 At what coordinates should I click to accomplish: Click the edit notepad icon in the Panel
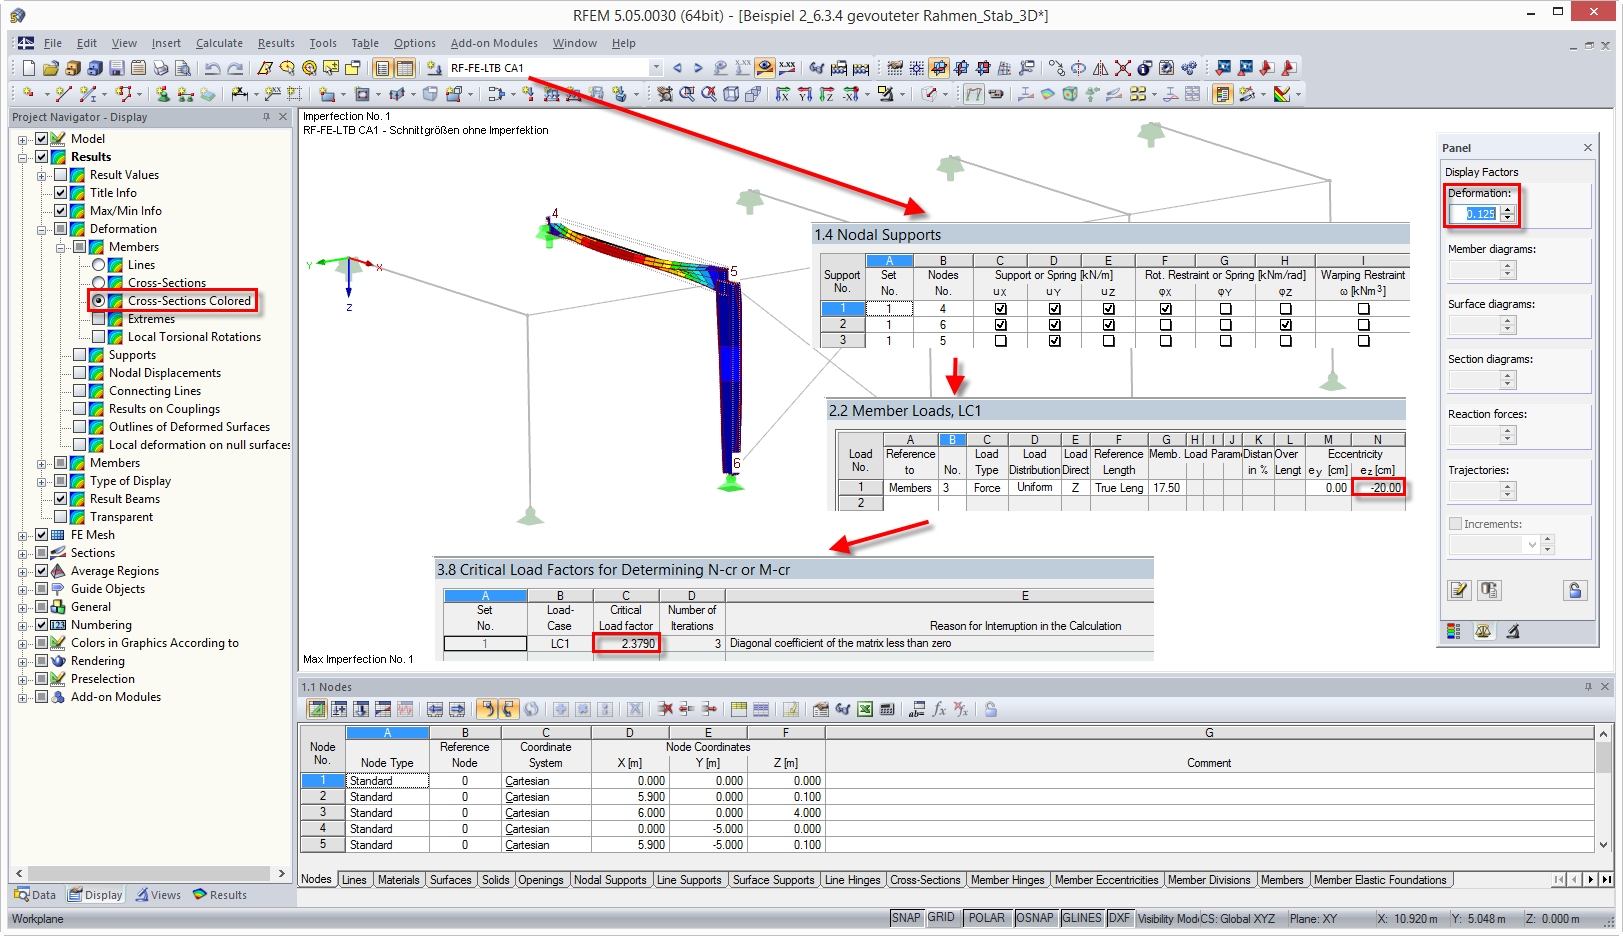1460,590
